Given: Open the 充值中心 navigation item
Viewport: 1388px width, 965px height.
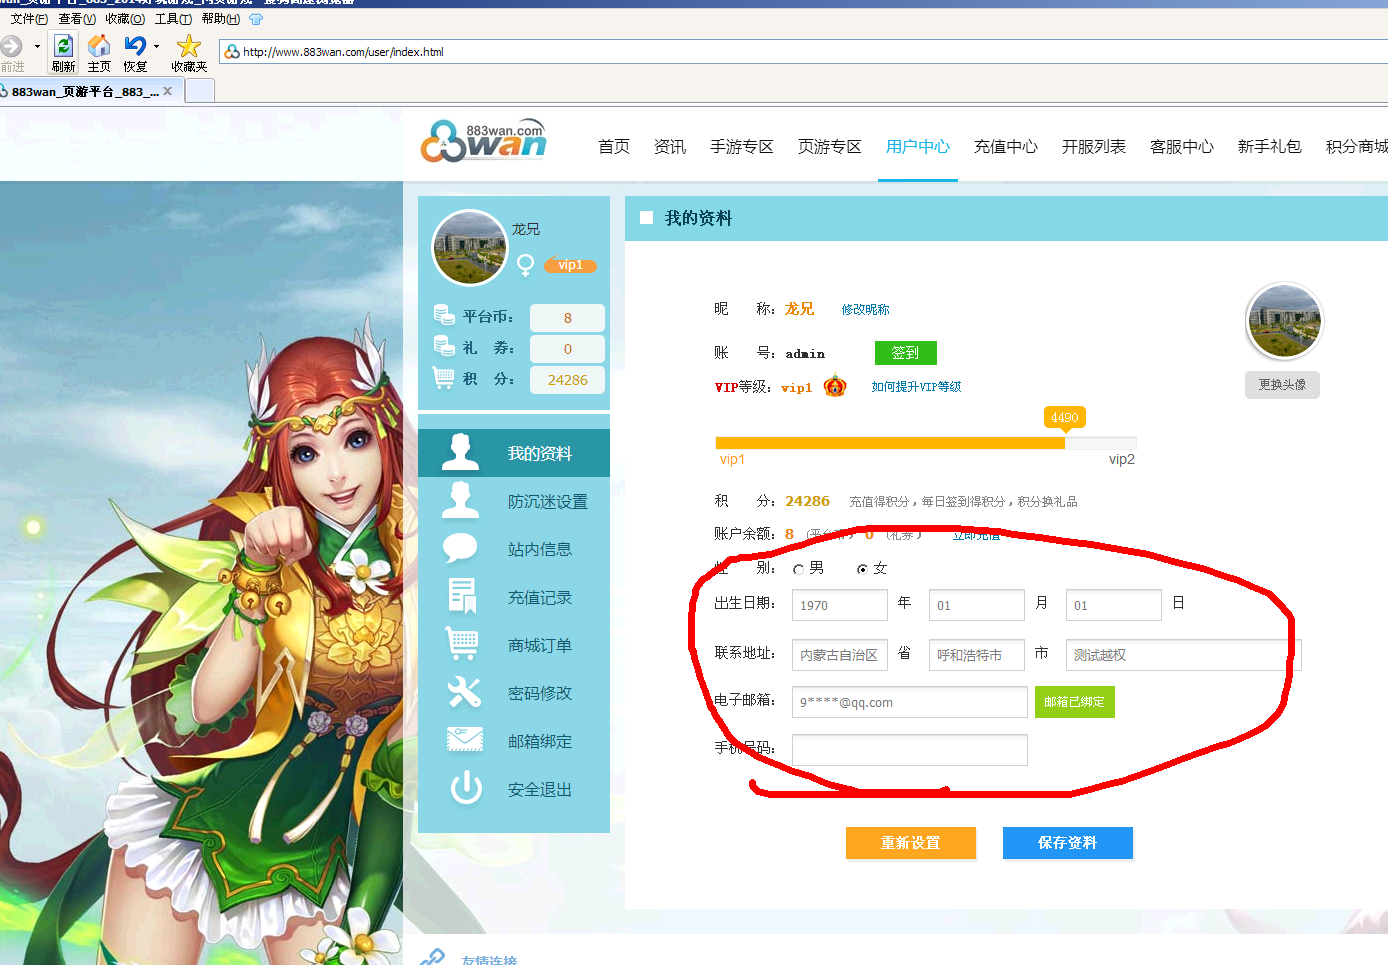Looking at the screenshot, I should [1006, 147].
